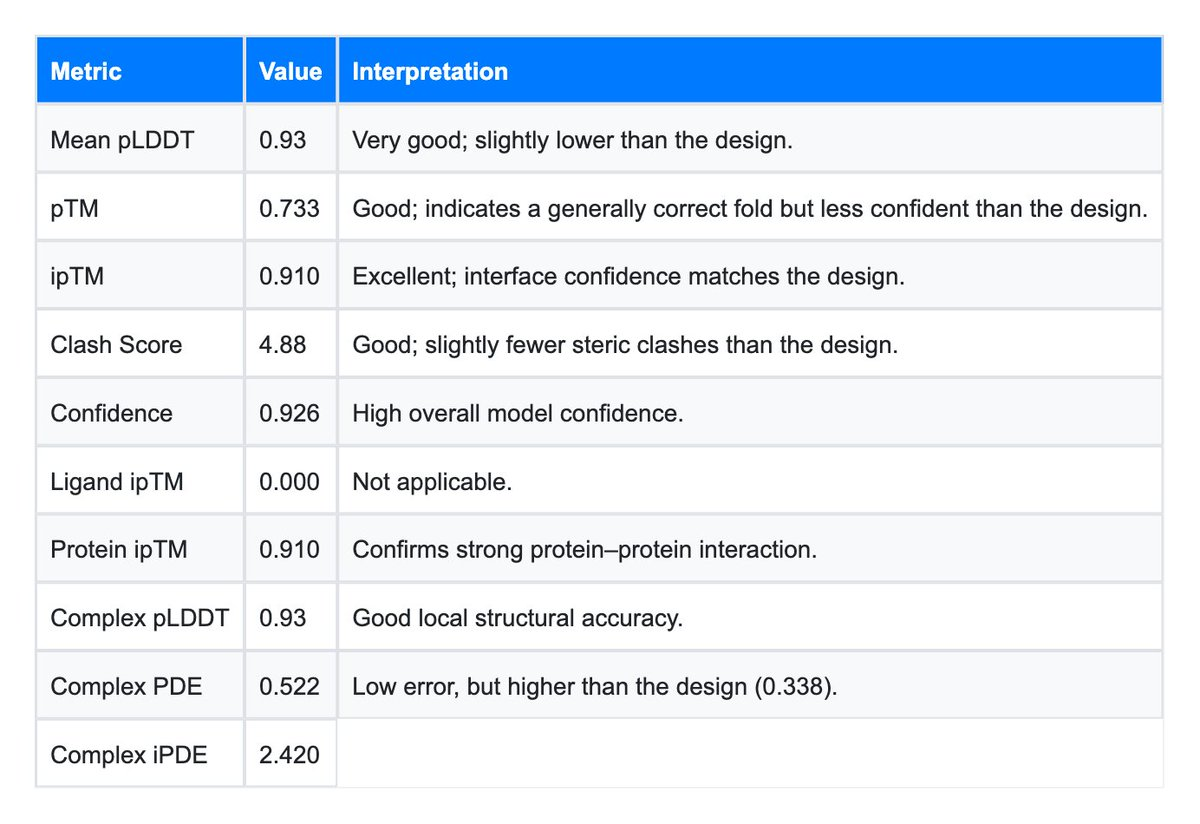Click the 'Not applicable.' interpretation cell
The width and height of the screenshot is (1200, 824).
(432, 482)
